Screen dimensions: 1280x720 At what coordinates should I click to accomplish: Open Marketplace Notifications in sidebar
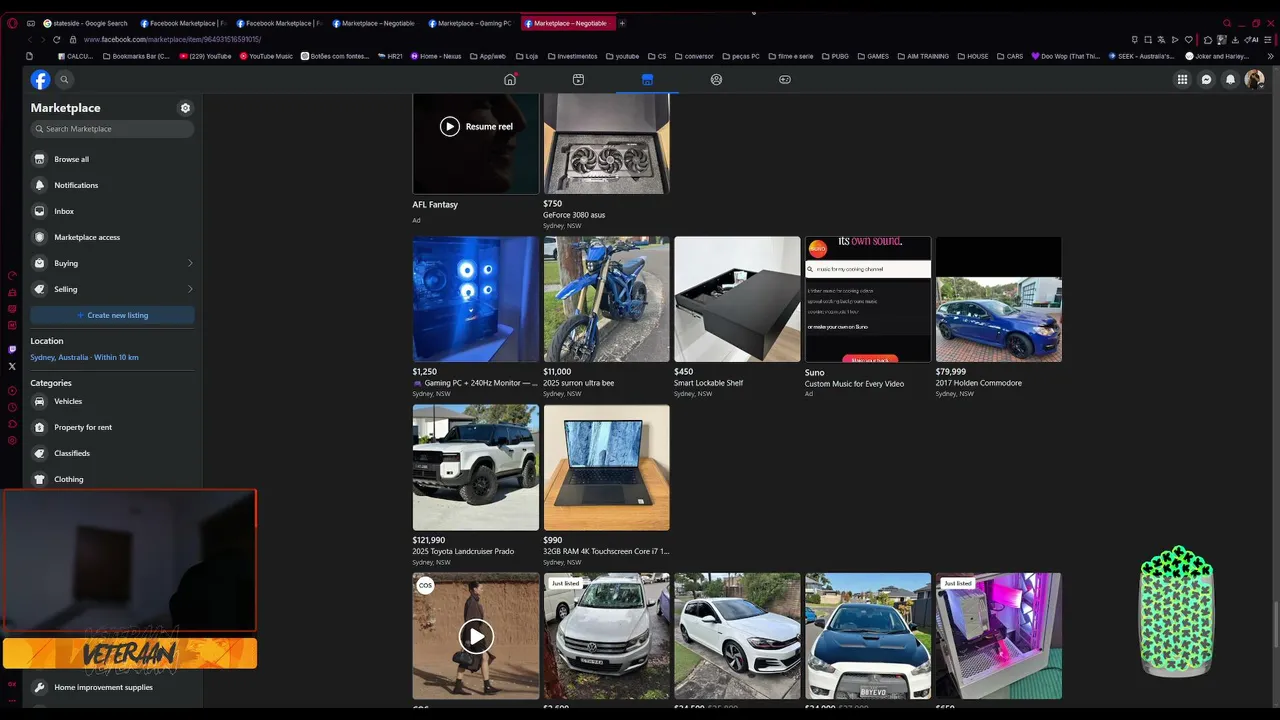[112, 185]
